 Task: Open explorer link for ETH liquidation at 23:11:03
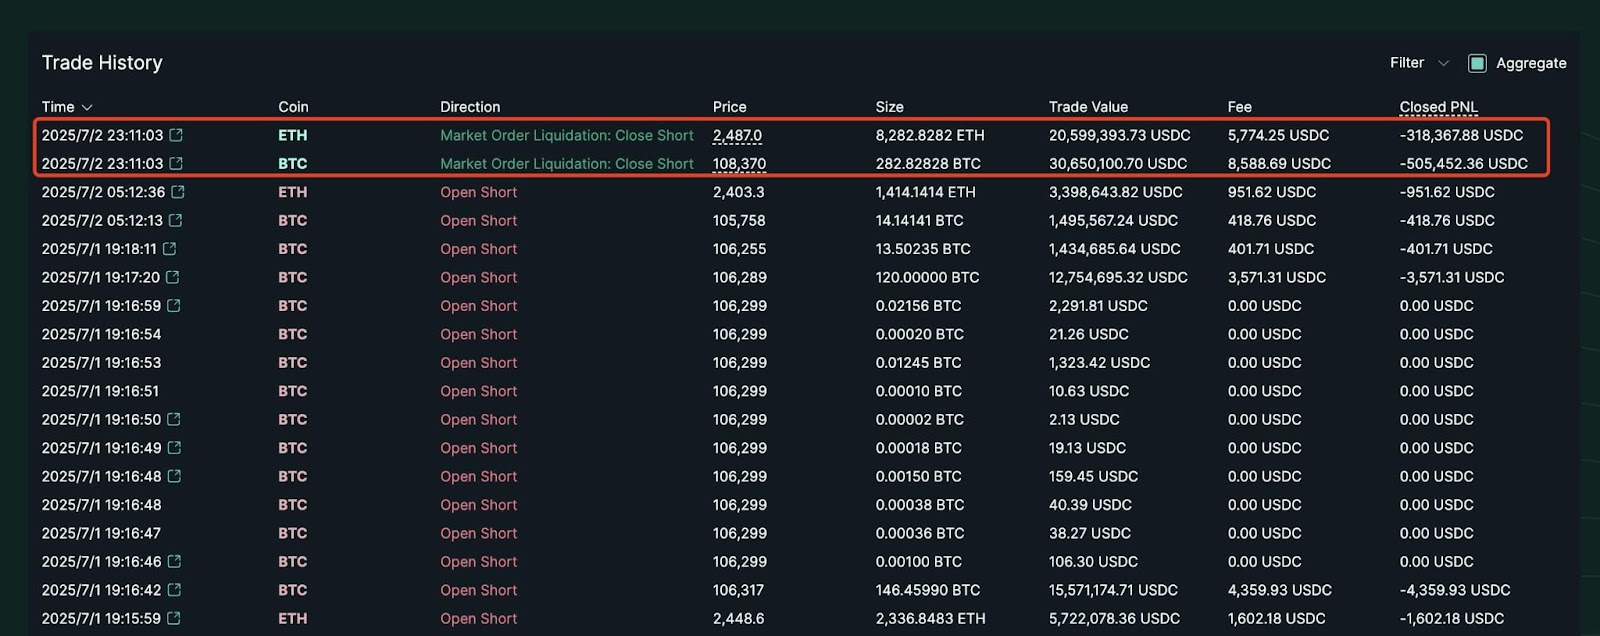[176, 135]
